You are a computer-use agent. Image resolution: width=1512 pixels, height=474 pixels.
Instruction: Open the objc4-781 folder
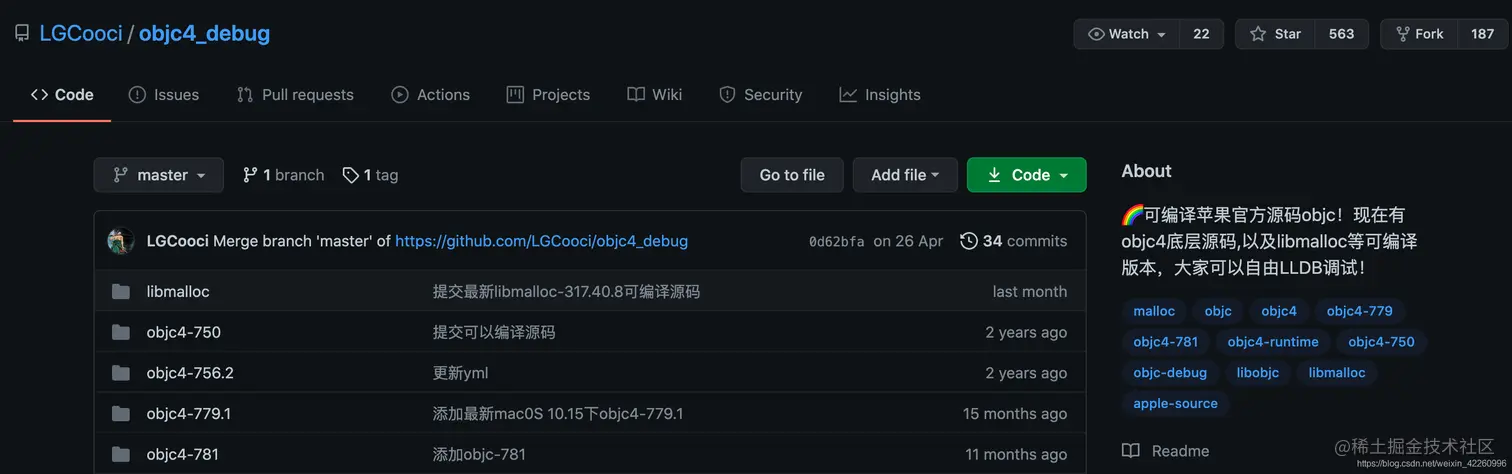(x=182, y=454)
